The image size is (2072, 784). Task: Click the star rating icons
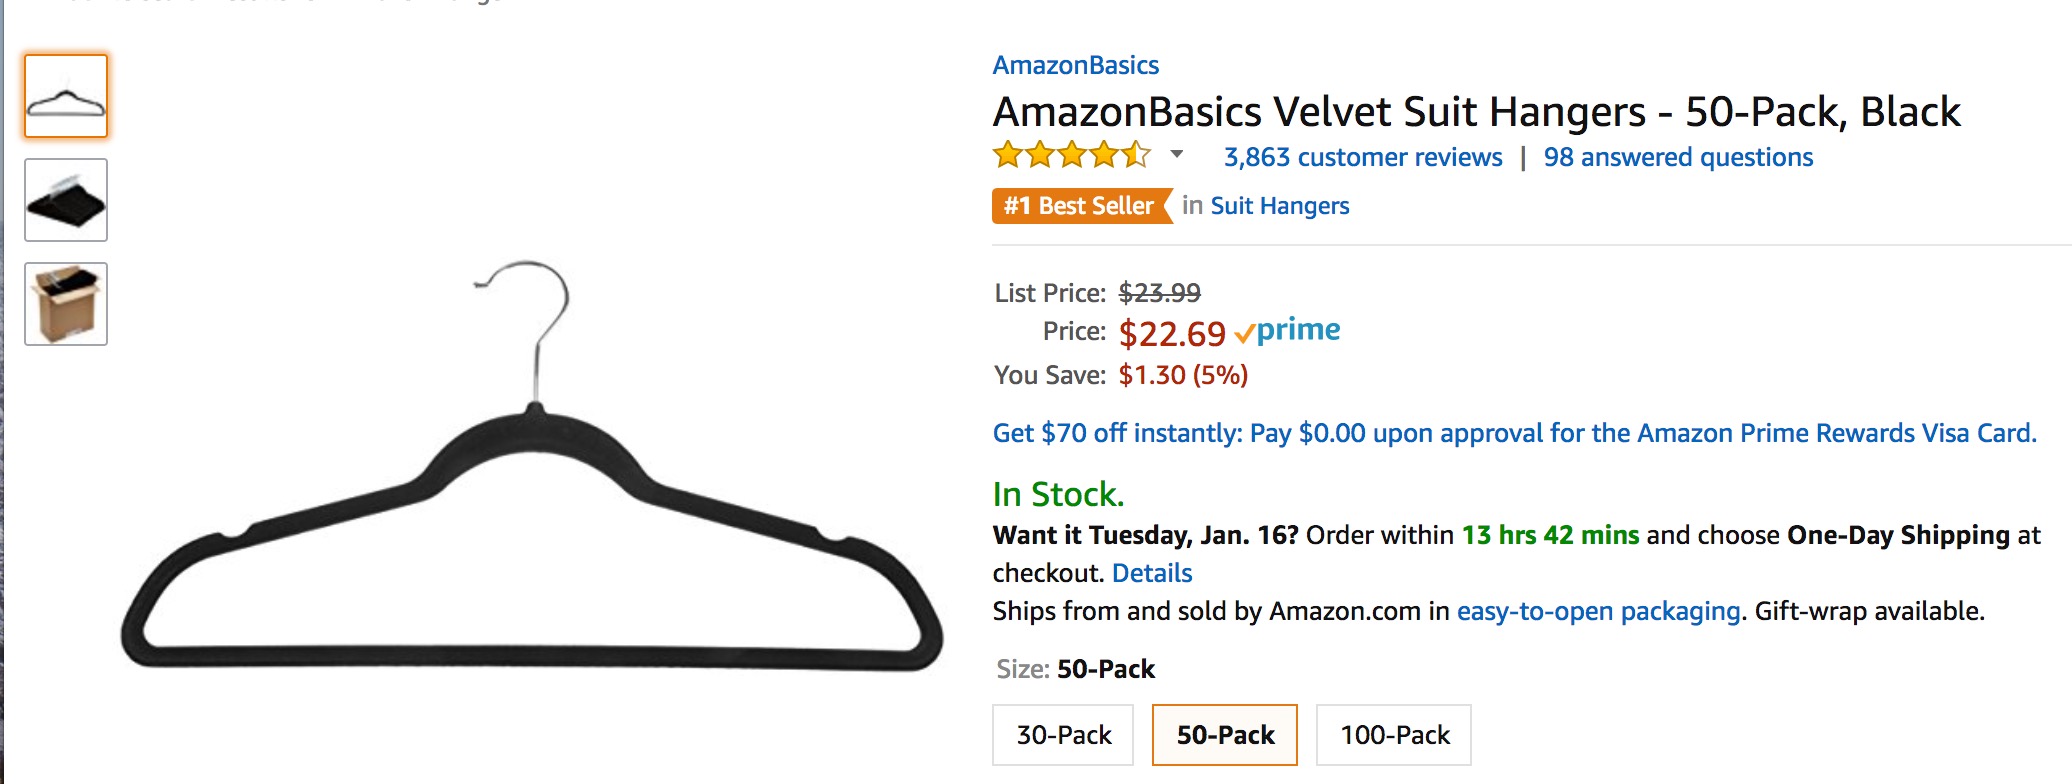point(1071,156)
